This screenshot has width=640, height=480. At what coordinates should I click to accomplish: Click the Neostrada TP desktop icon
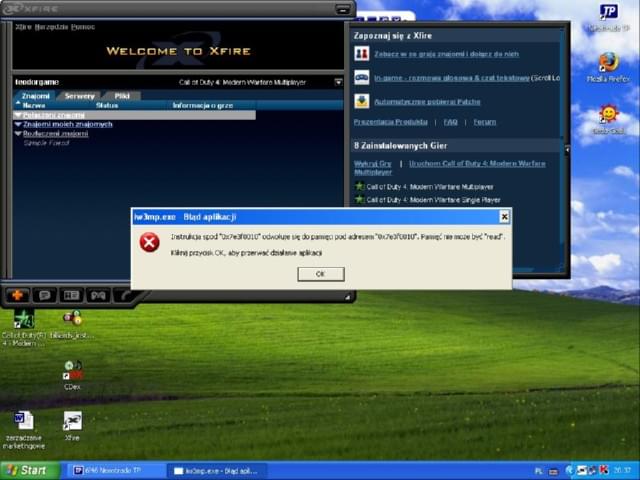(608, 14)
